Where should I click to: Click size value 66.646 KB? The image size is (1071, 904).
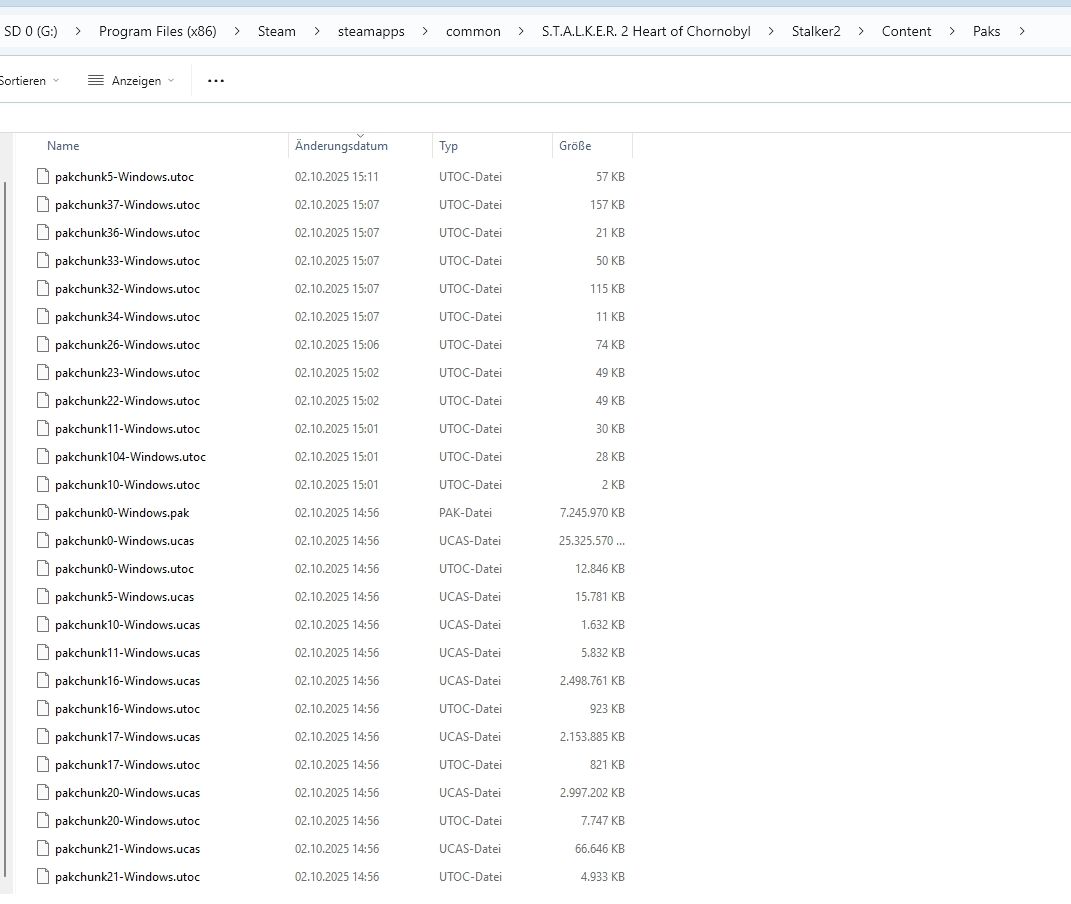[600, 848]
